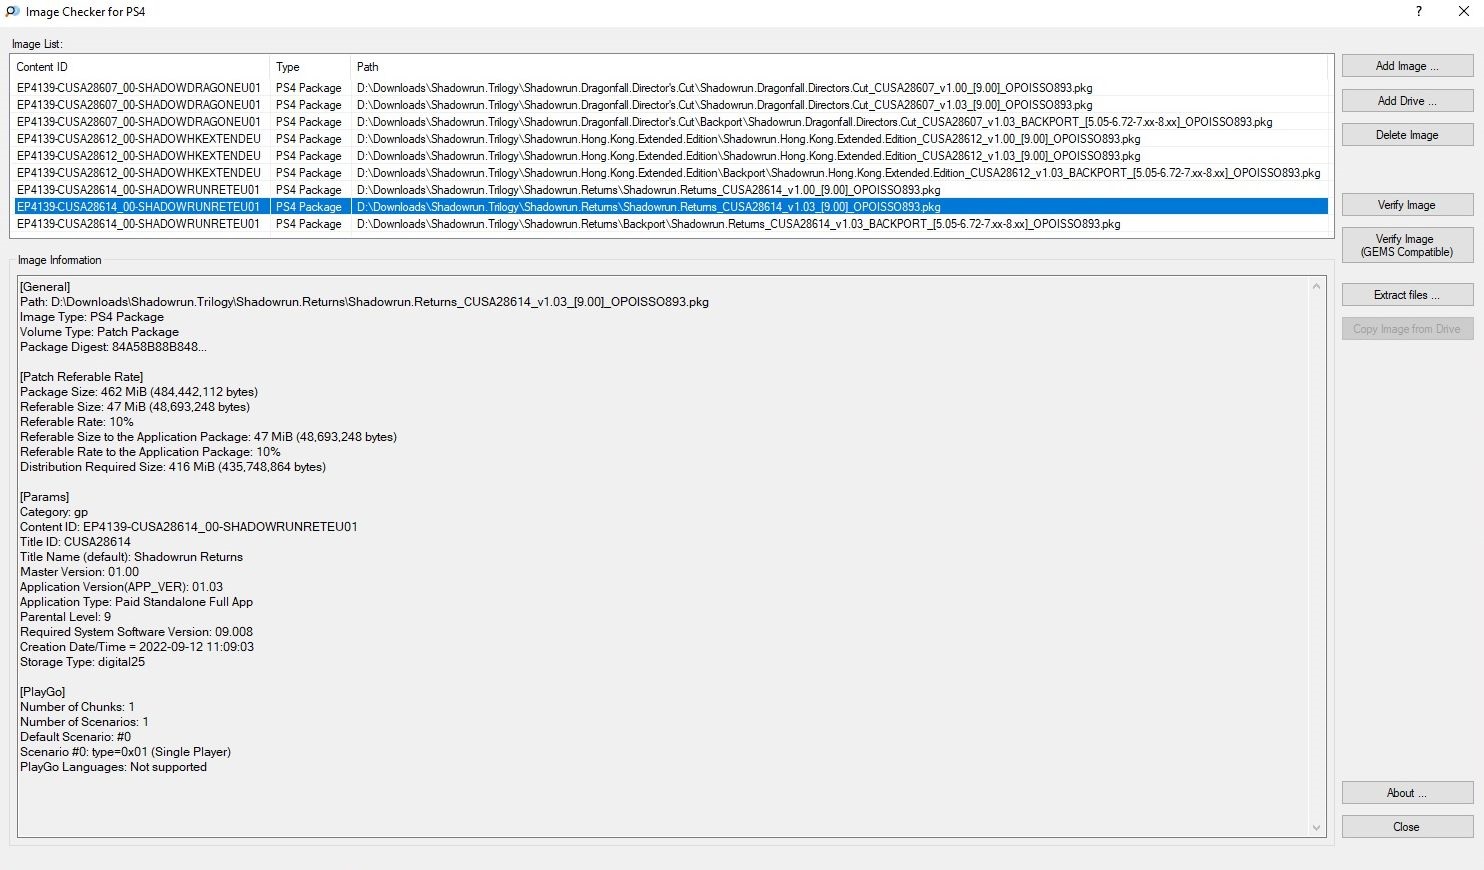The image size is (1484, 870).
Task: Click the Storage Type: digital25 line
Action: (x=82, y=662)
